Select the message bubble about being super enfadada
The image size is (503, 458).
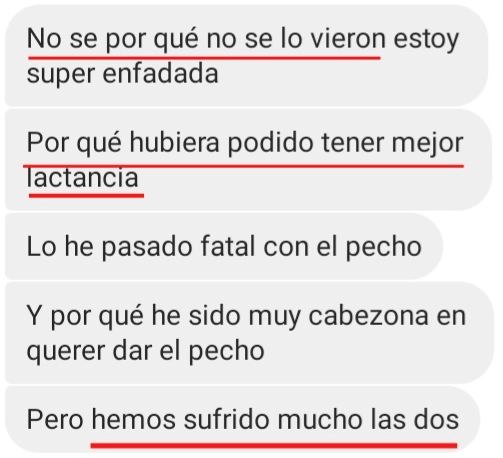click(x=247, y=55)
